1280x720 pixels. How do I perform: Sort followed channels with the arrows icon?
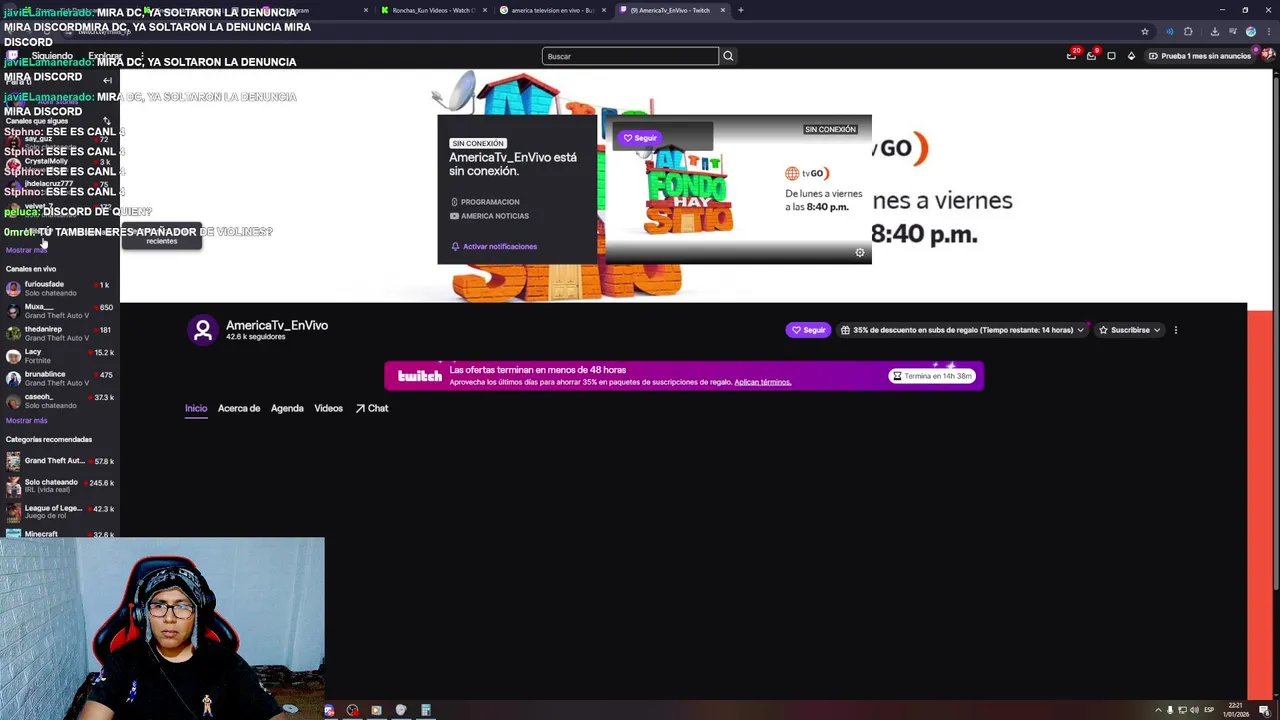(107, 121)
